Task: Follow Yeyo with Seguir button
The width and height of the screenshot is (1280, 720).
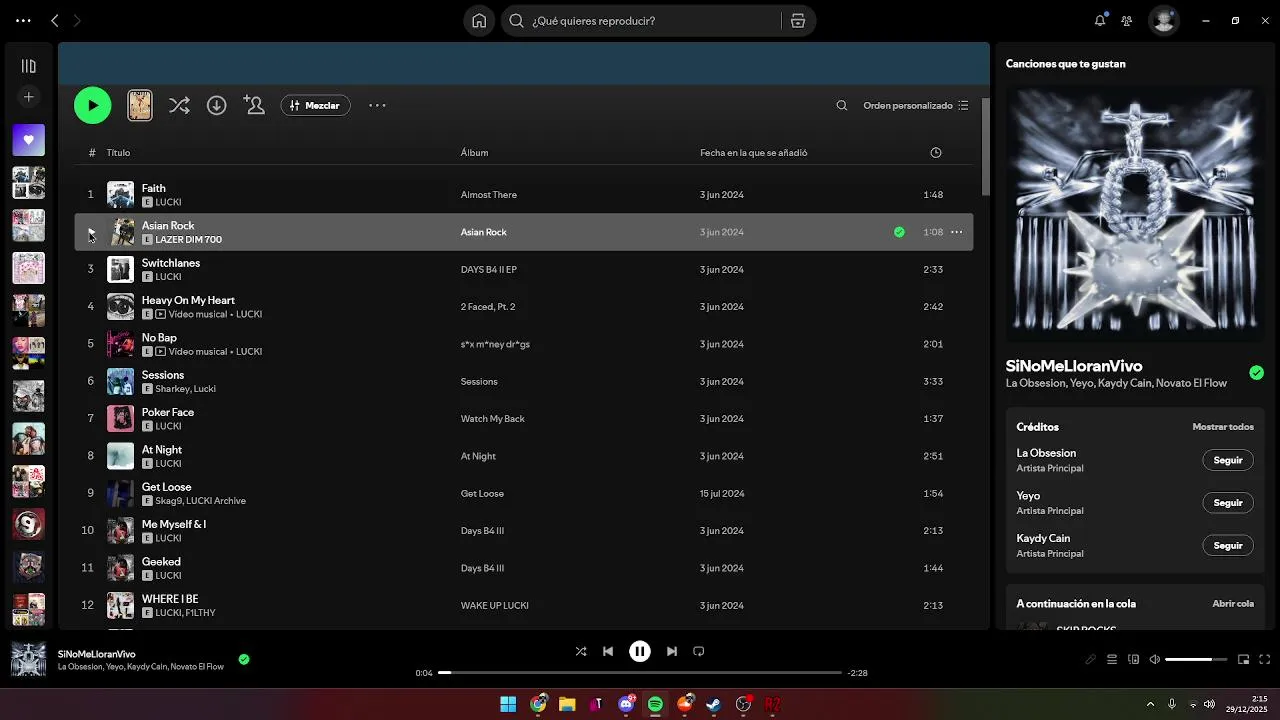Action: (x=1228, y=503)
